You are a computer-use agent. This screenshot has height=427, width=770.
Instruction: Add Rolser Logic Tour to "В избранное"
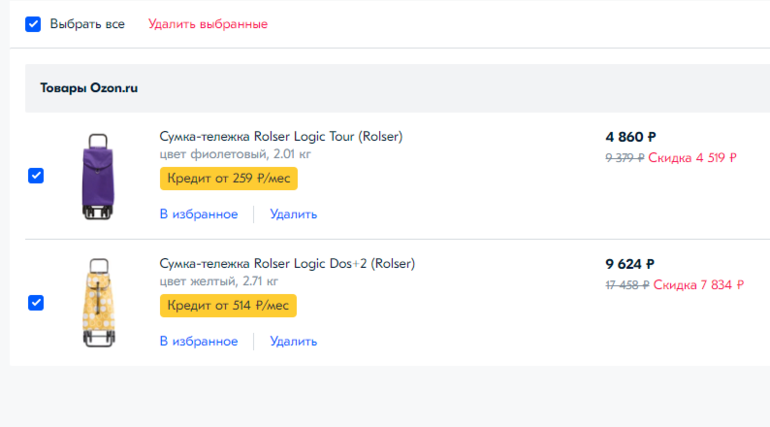click(198, 214)
